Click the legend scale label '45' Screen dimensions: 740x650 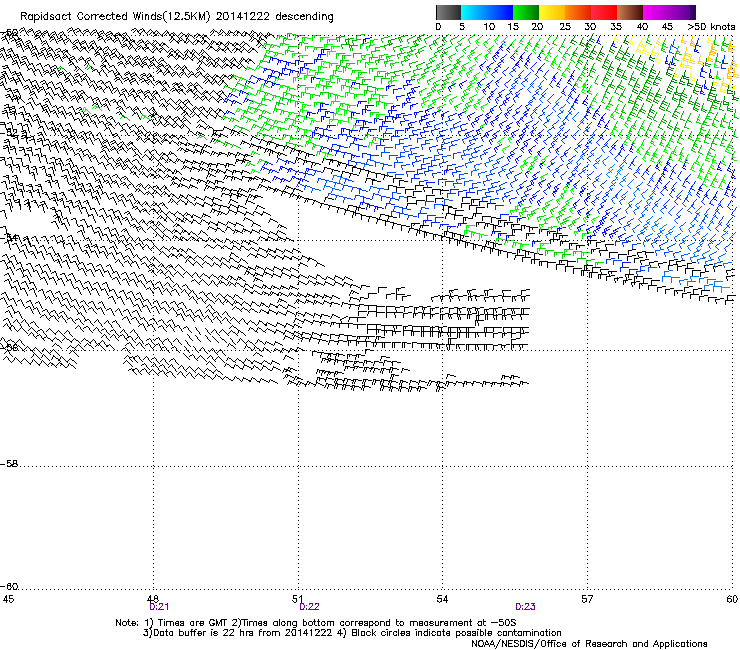pyautogui.click(x=667, y=27)
